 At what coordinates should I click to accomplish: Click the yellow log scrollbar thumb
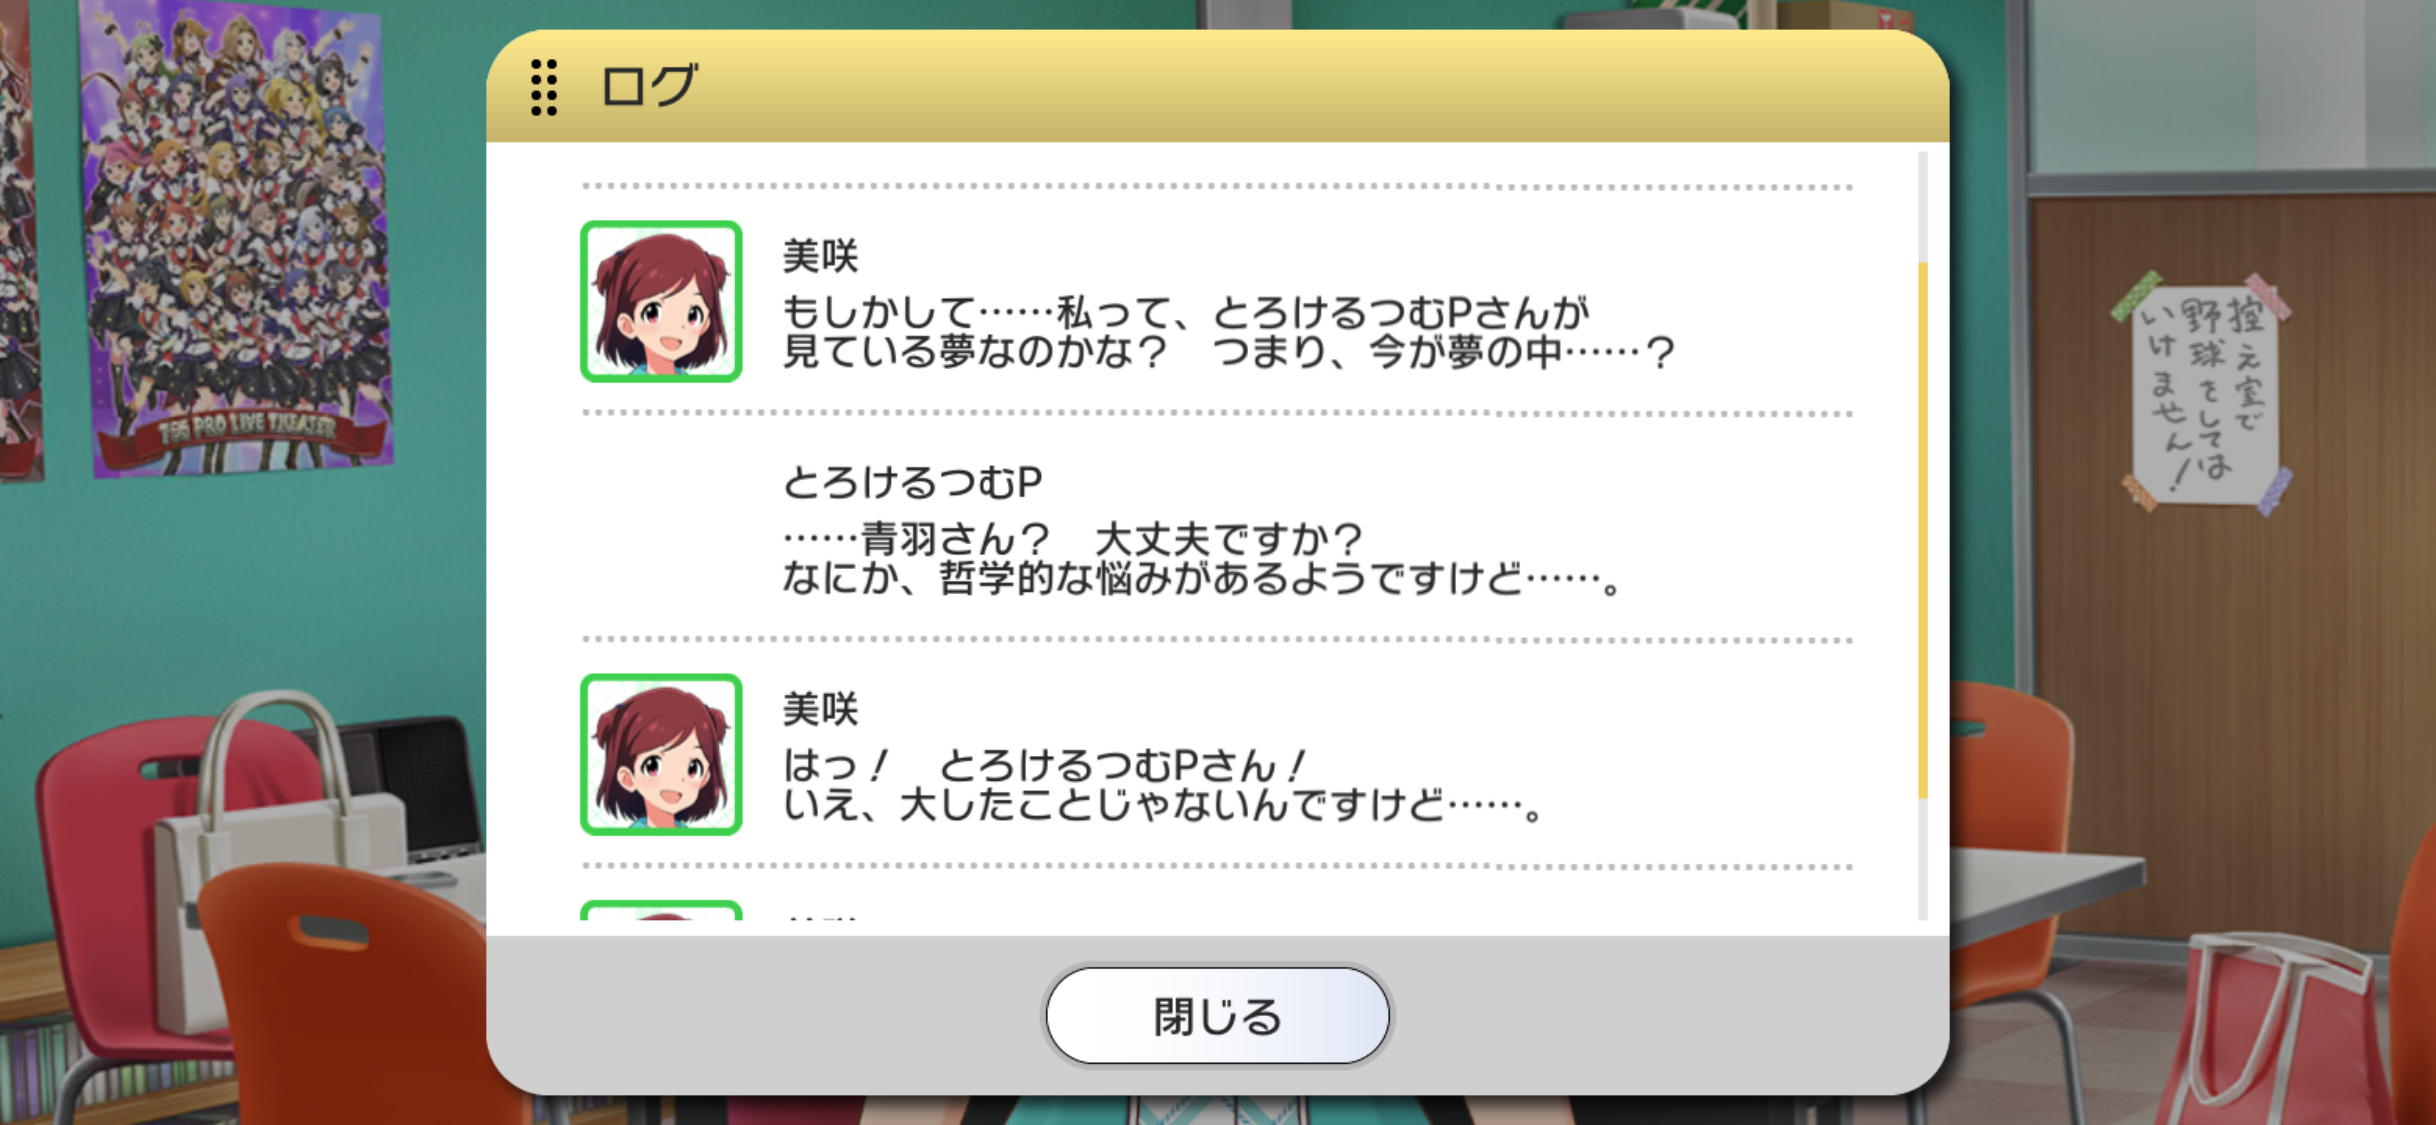pyautogui.click(x=1922, y=530)
